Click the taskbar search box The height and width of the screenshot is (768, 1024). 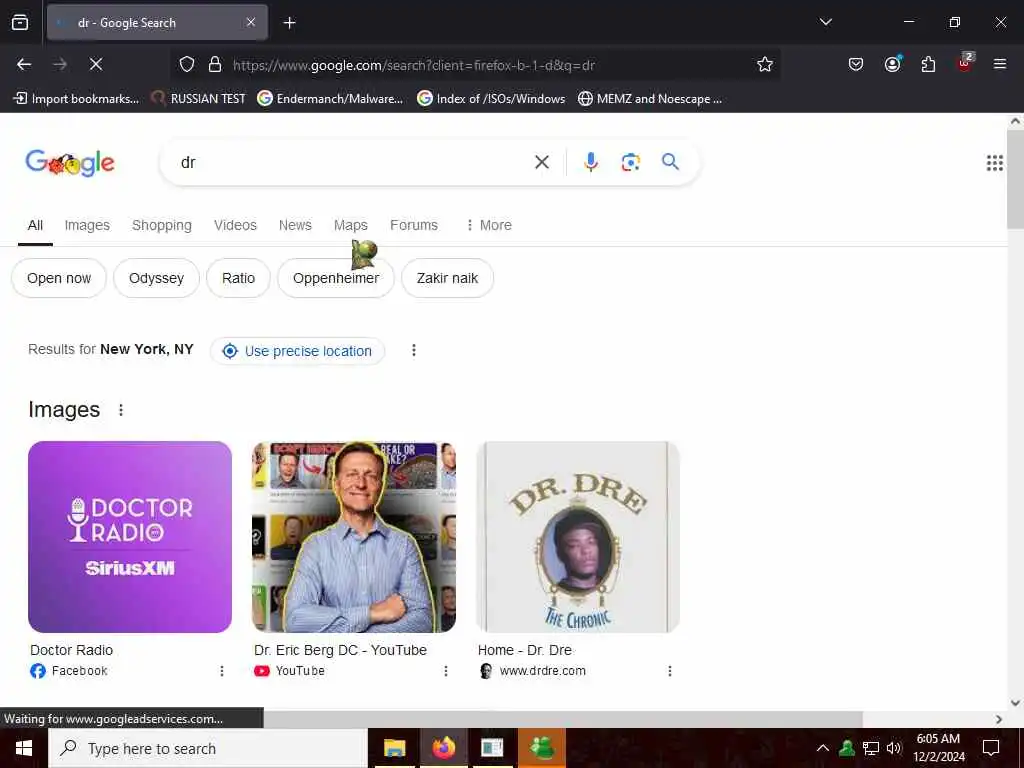(208, 748)
